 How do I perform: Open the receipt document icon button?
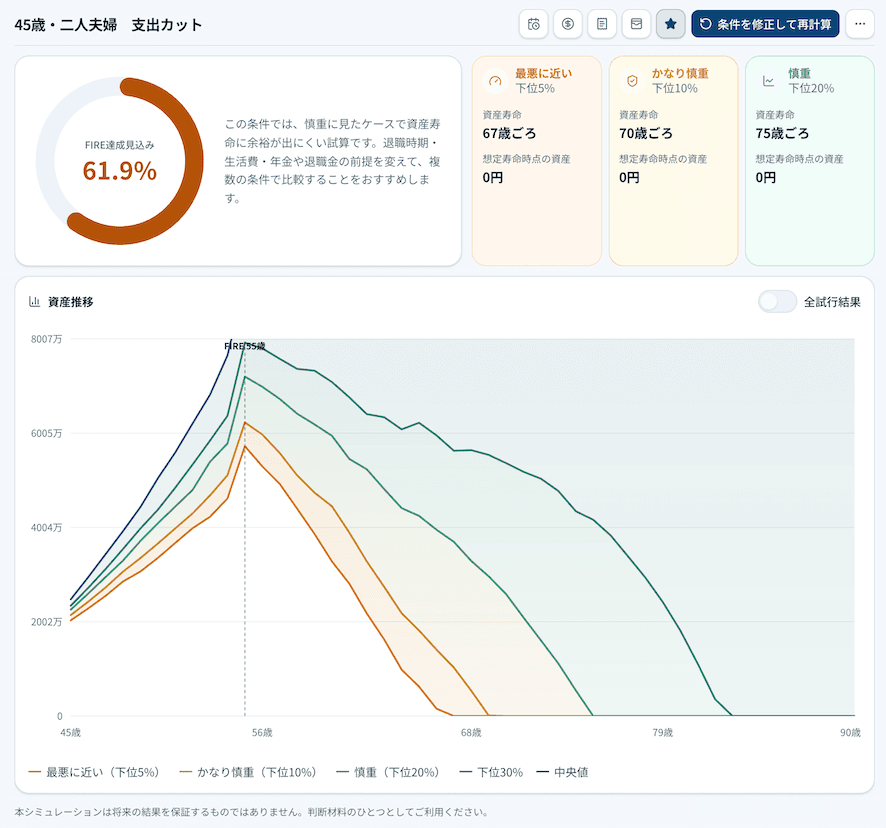coord(602,24)
